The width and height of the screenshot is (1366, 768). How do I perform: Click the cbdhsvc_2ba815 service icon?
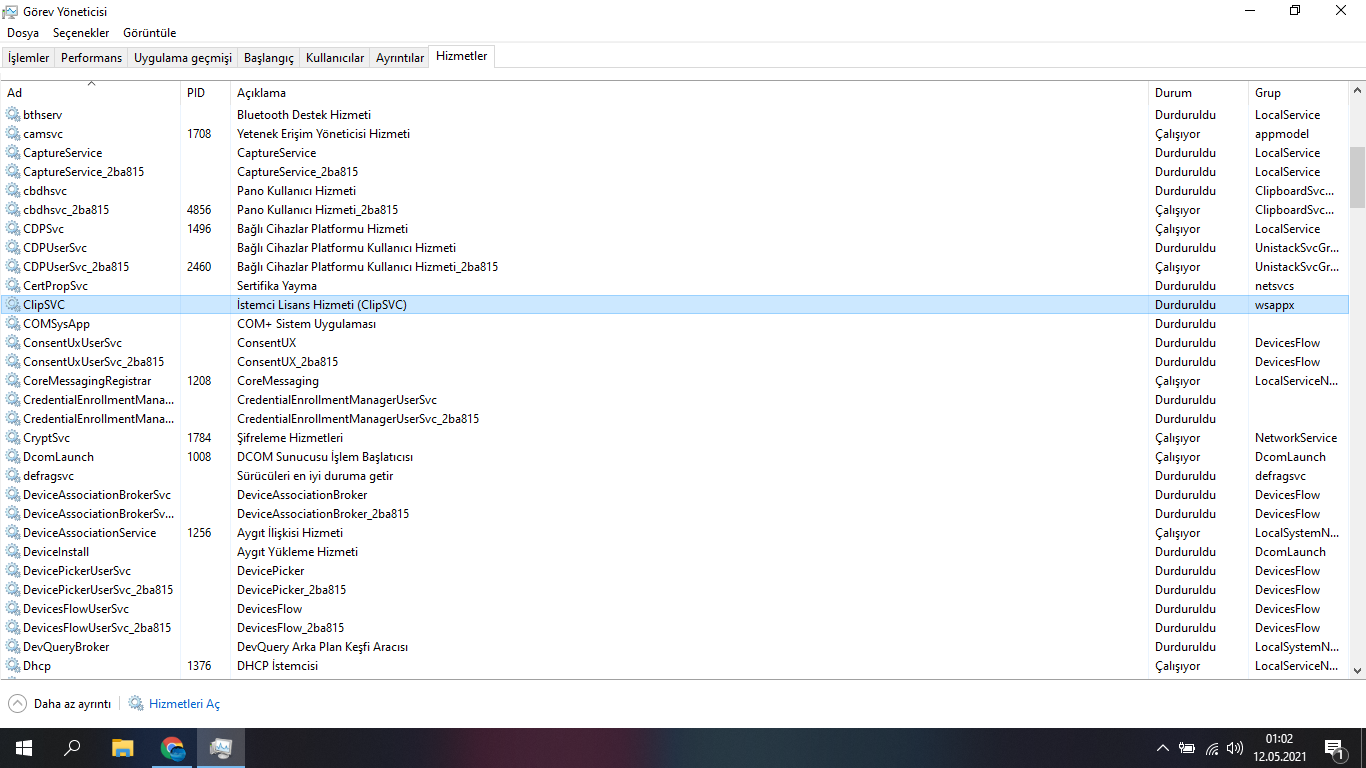pos(13,210)
